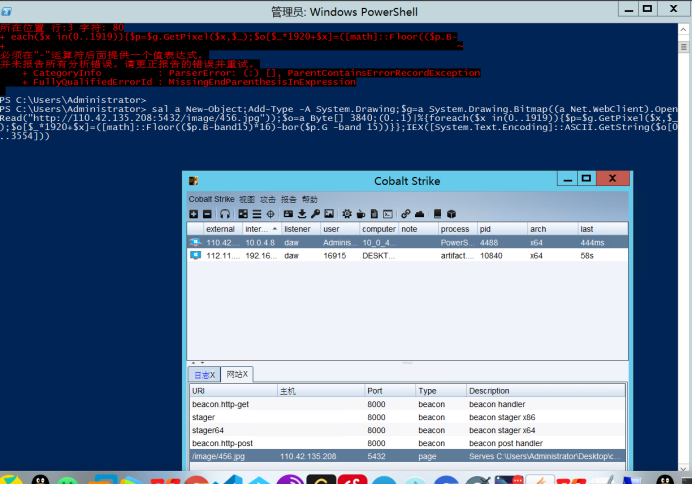Select the /image/456.jpg site row
This screenshot has width=692, height=484.
pyautogui.click(x=407, y=456)
